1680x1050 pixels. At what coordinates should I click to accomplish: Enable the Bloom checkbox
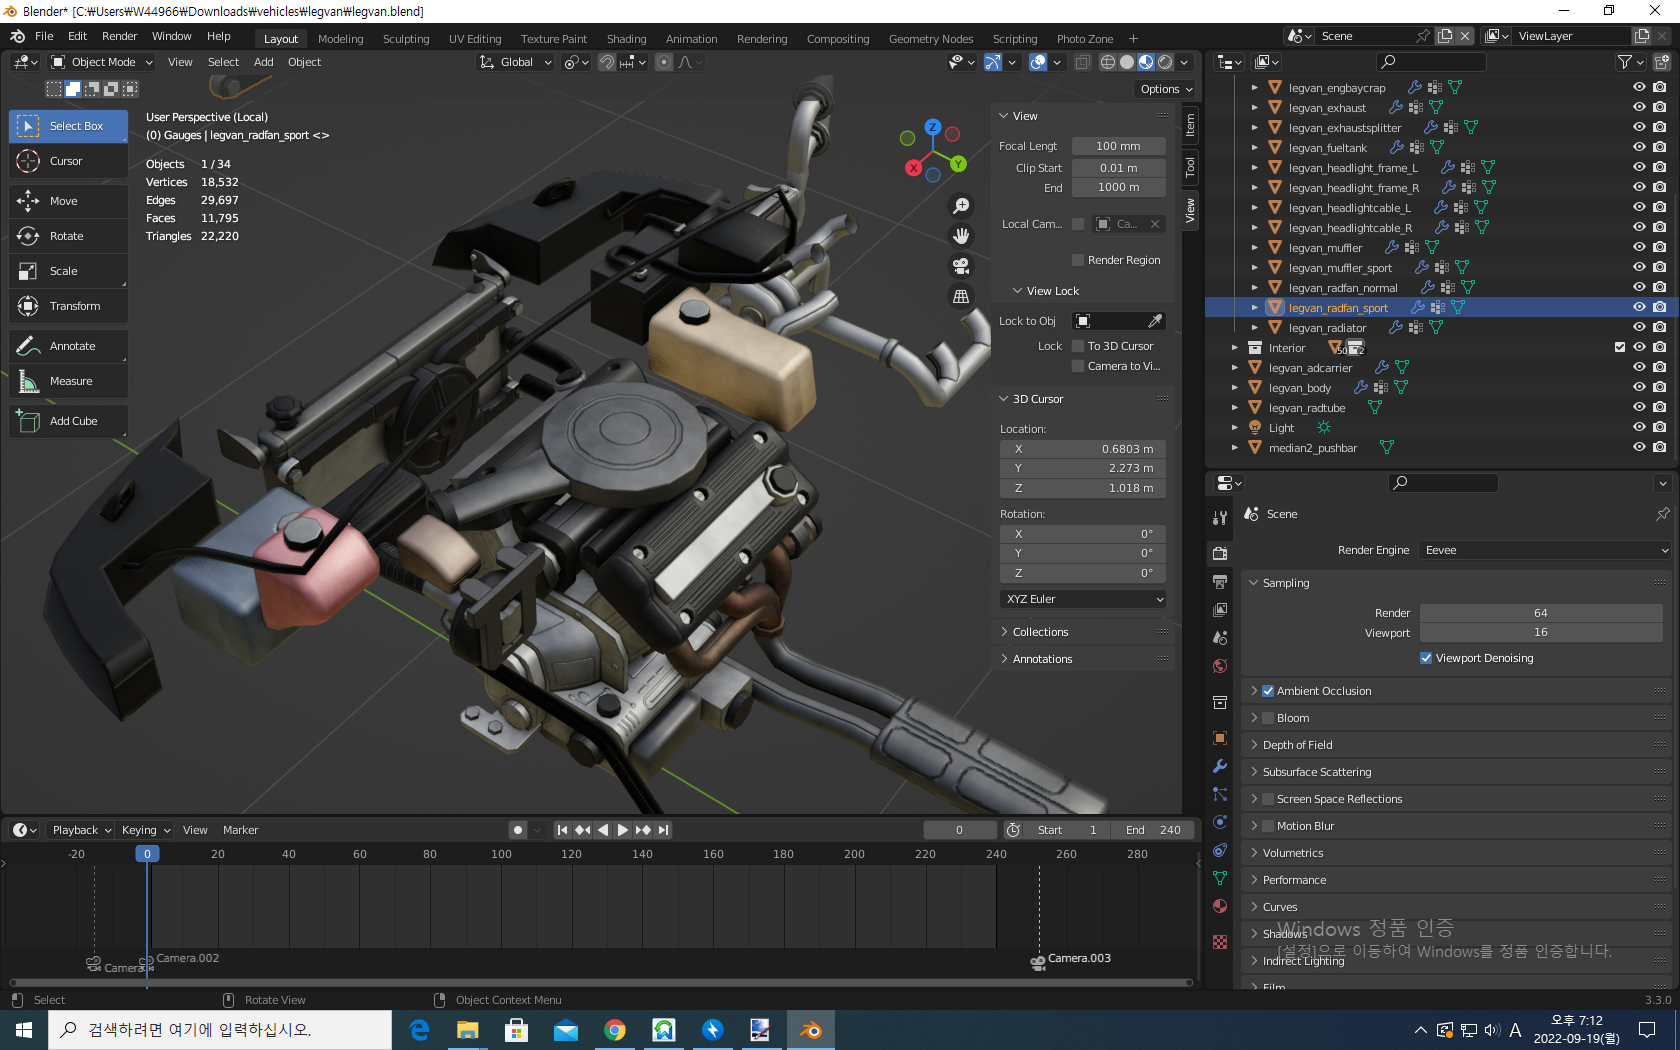(1268, 718)
